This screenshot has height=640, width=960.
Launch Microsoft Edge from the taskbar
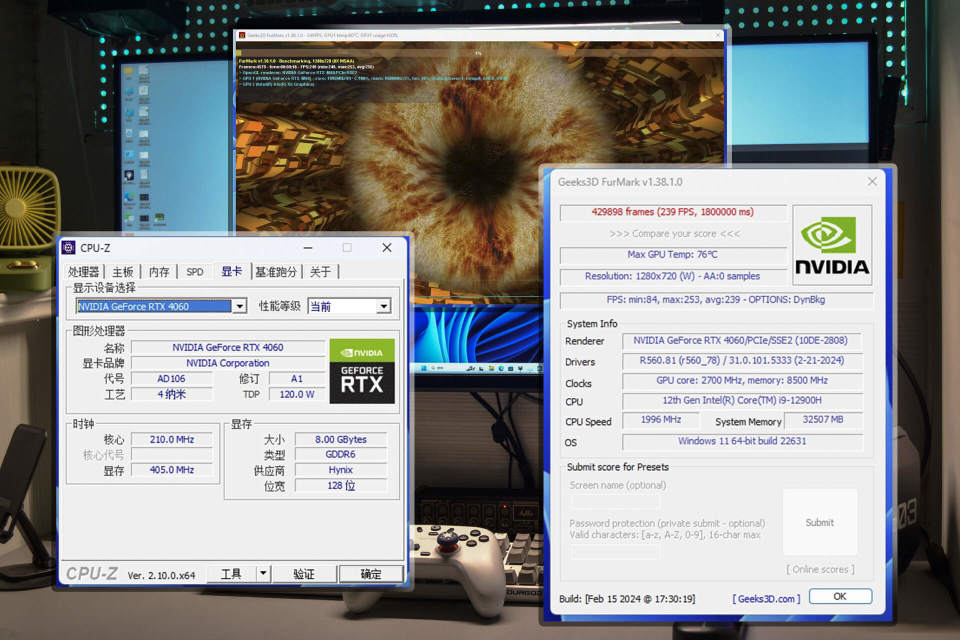(501, 368)
